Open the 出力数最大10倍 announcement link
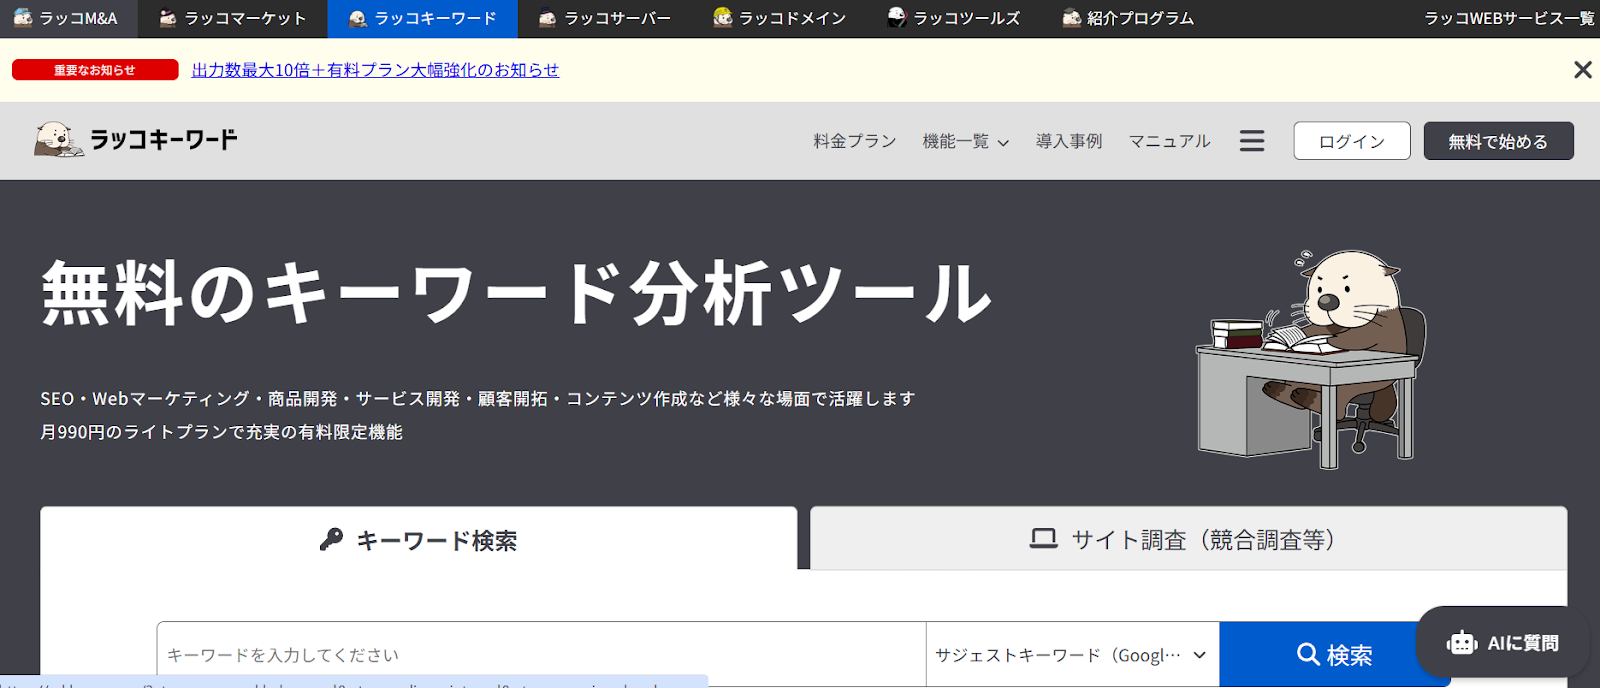The height and width of the screenshot is (688, 1600). [x=375, y=70]
